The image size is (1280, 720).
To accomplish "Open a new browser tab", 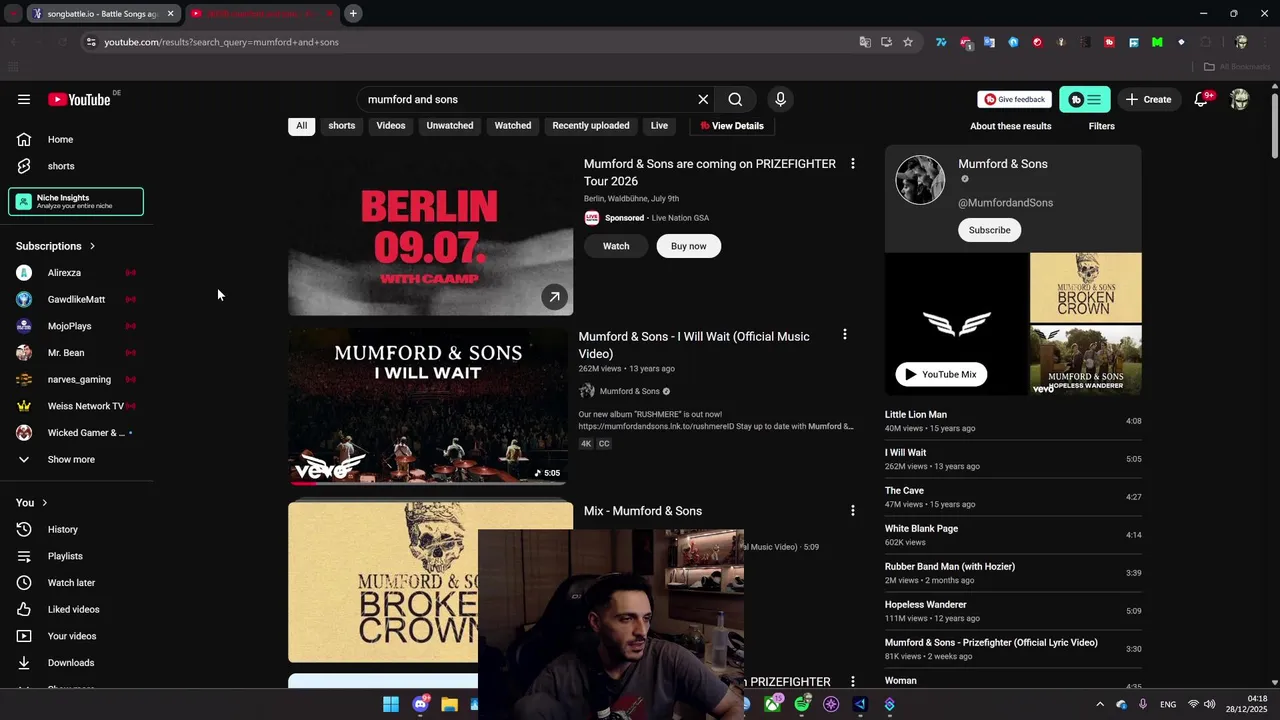I will tap(353, 14).
